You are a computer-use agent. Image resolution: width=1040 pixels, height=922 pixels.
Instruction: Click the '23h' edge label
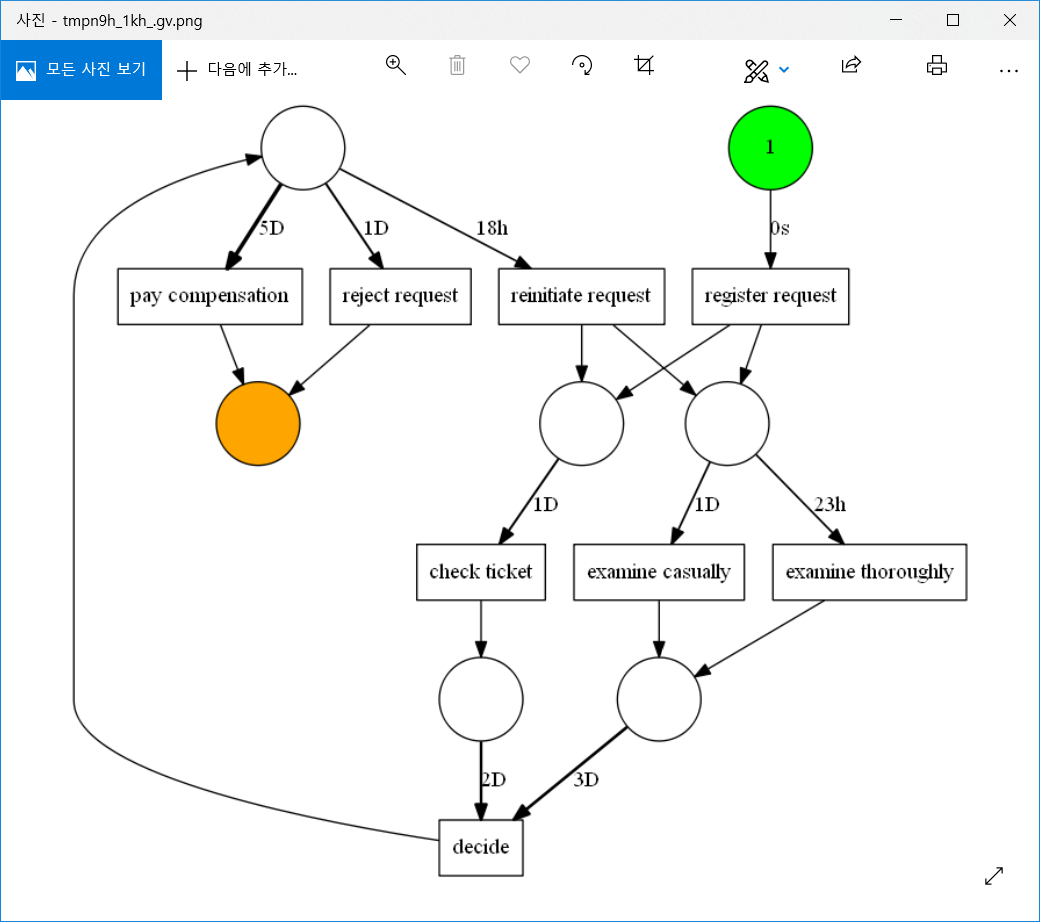[x=830, y=504]
